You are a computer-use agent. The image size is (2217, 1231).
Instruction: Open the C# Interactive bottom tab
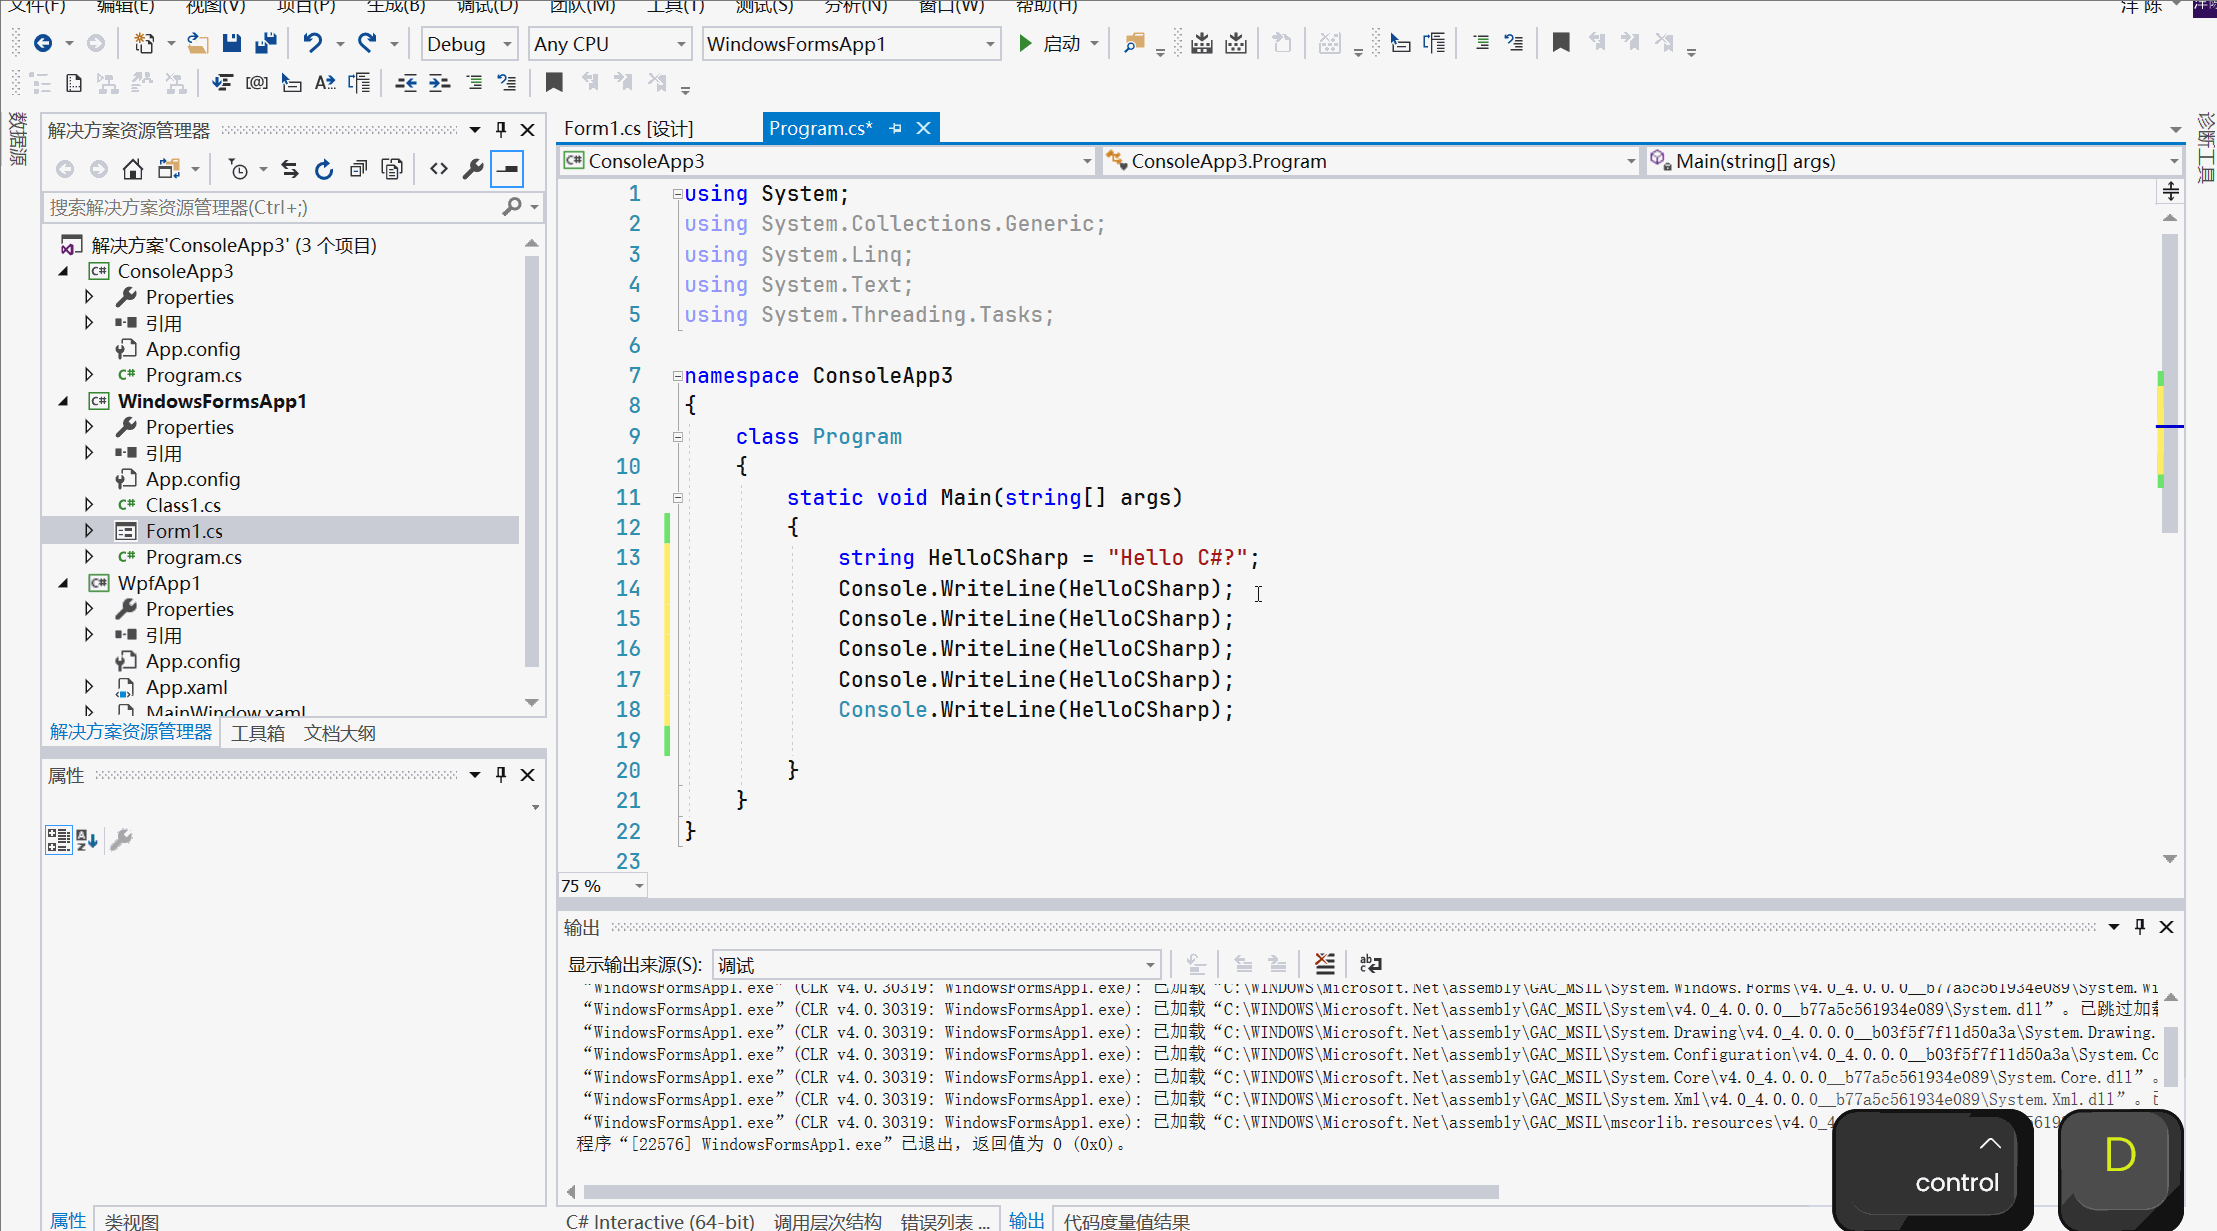point(660,1221)
